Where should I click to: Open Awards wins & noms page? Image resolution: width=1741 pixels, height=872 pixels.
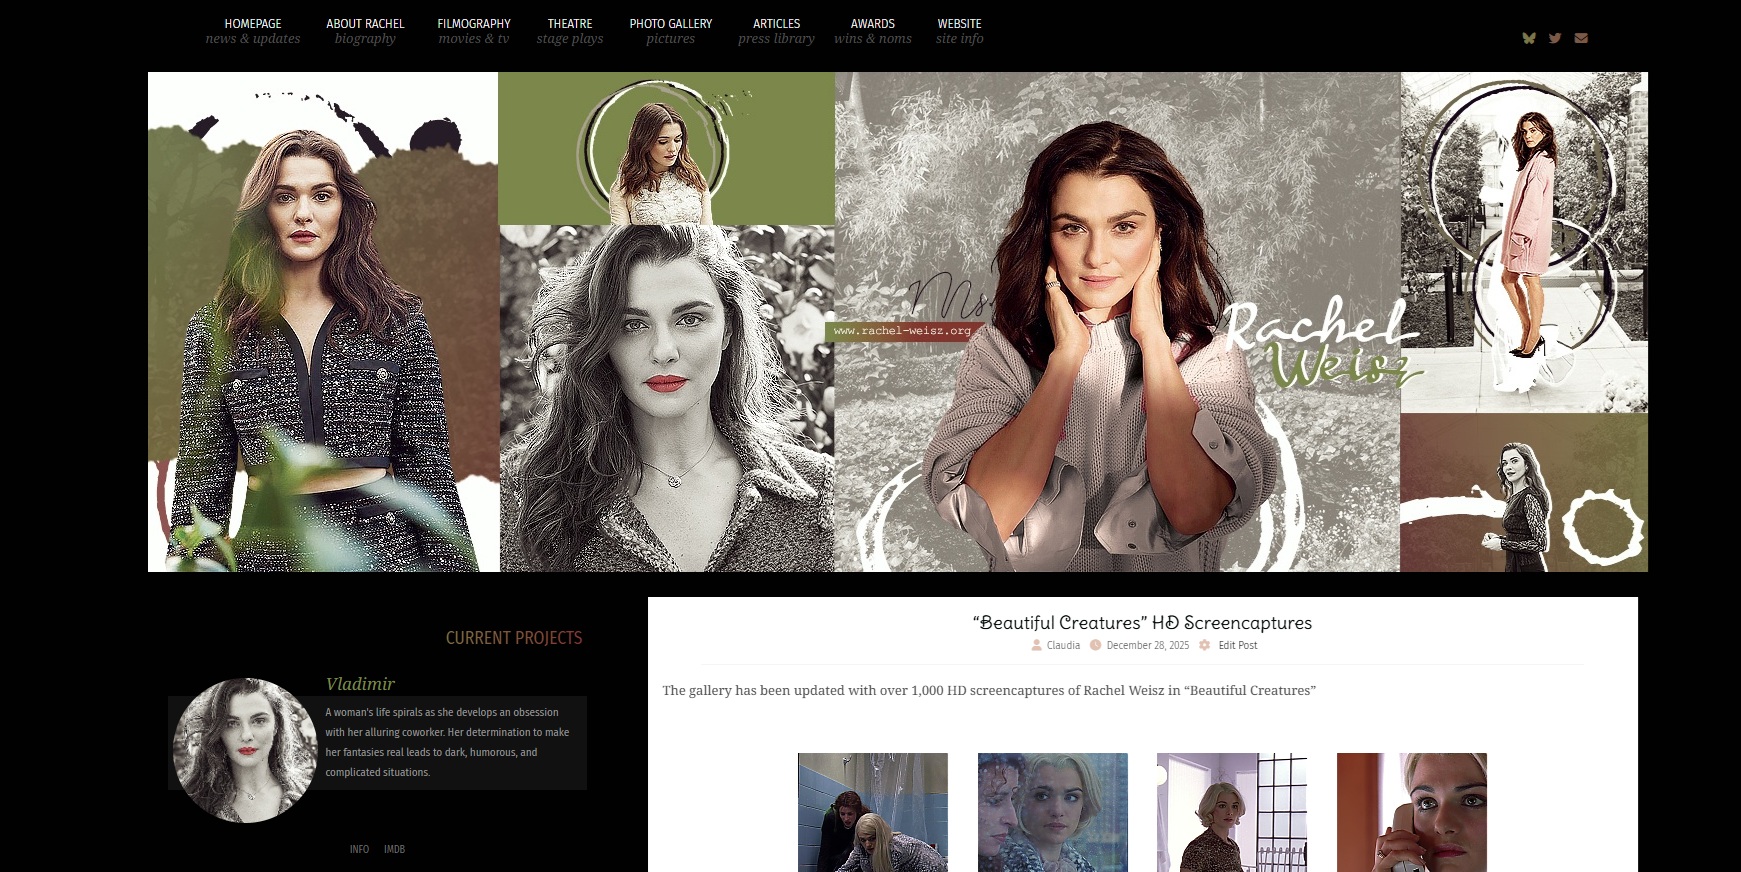[x=873, y=31]
